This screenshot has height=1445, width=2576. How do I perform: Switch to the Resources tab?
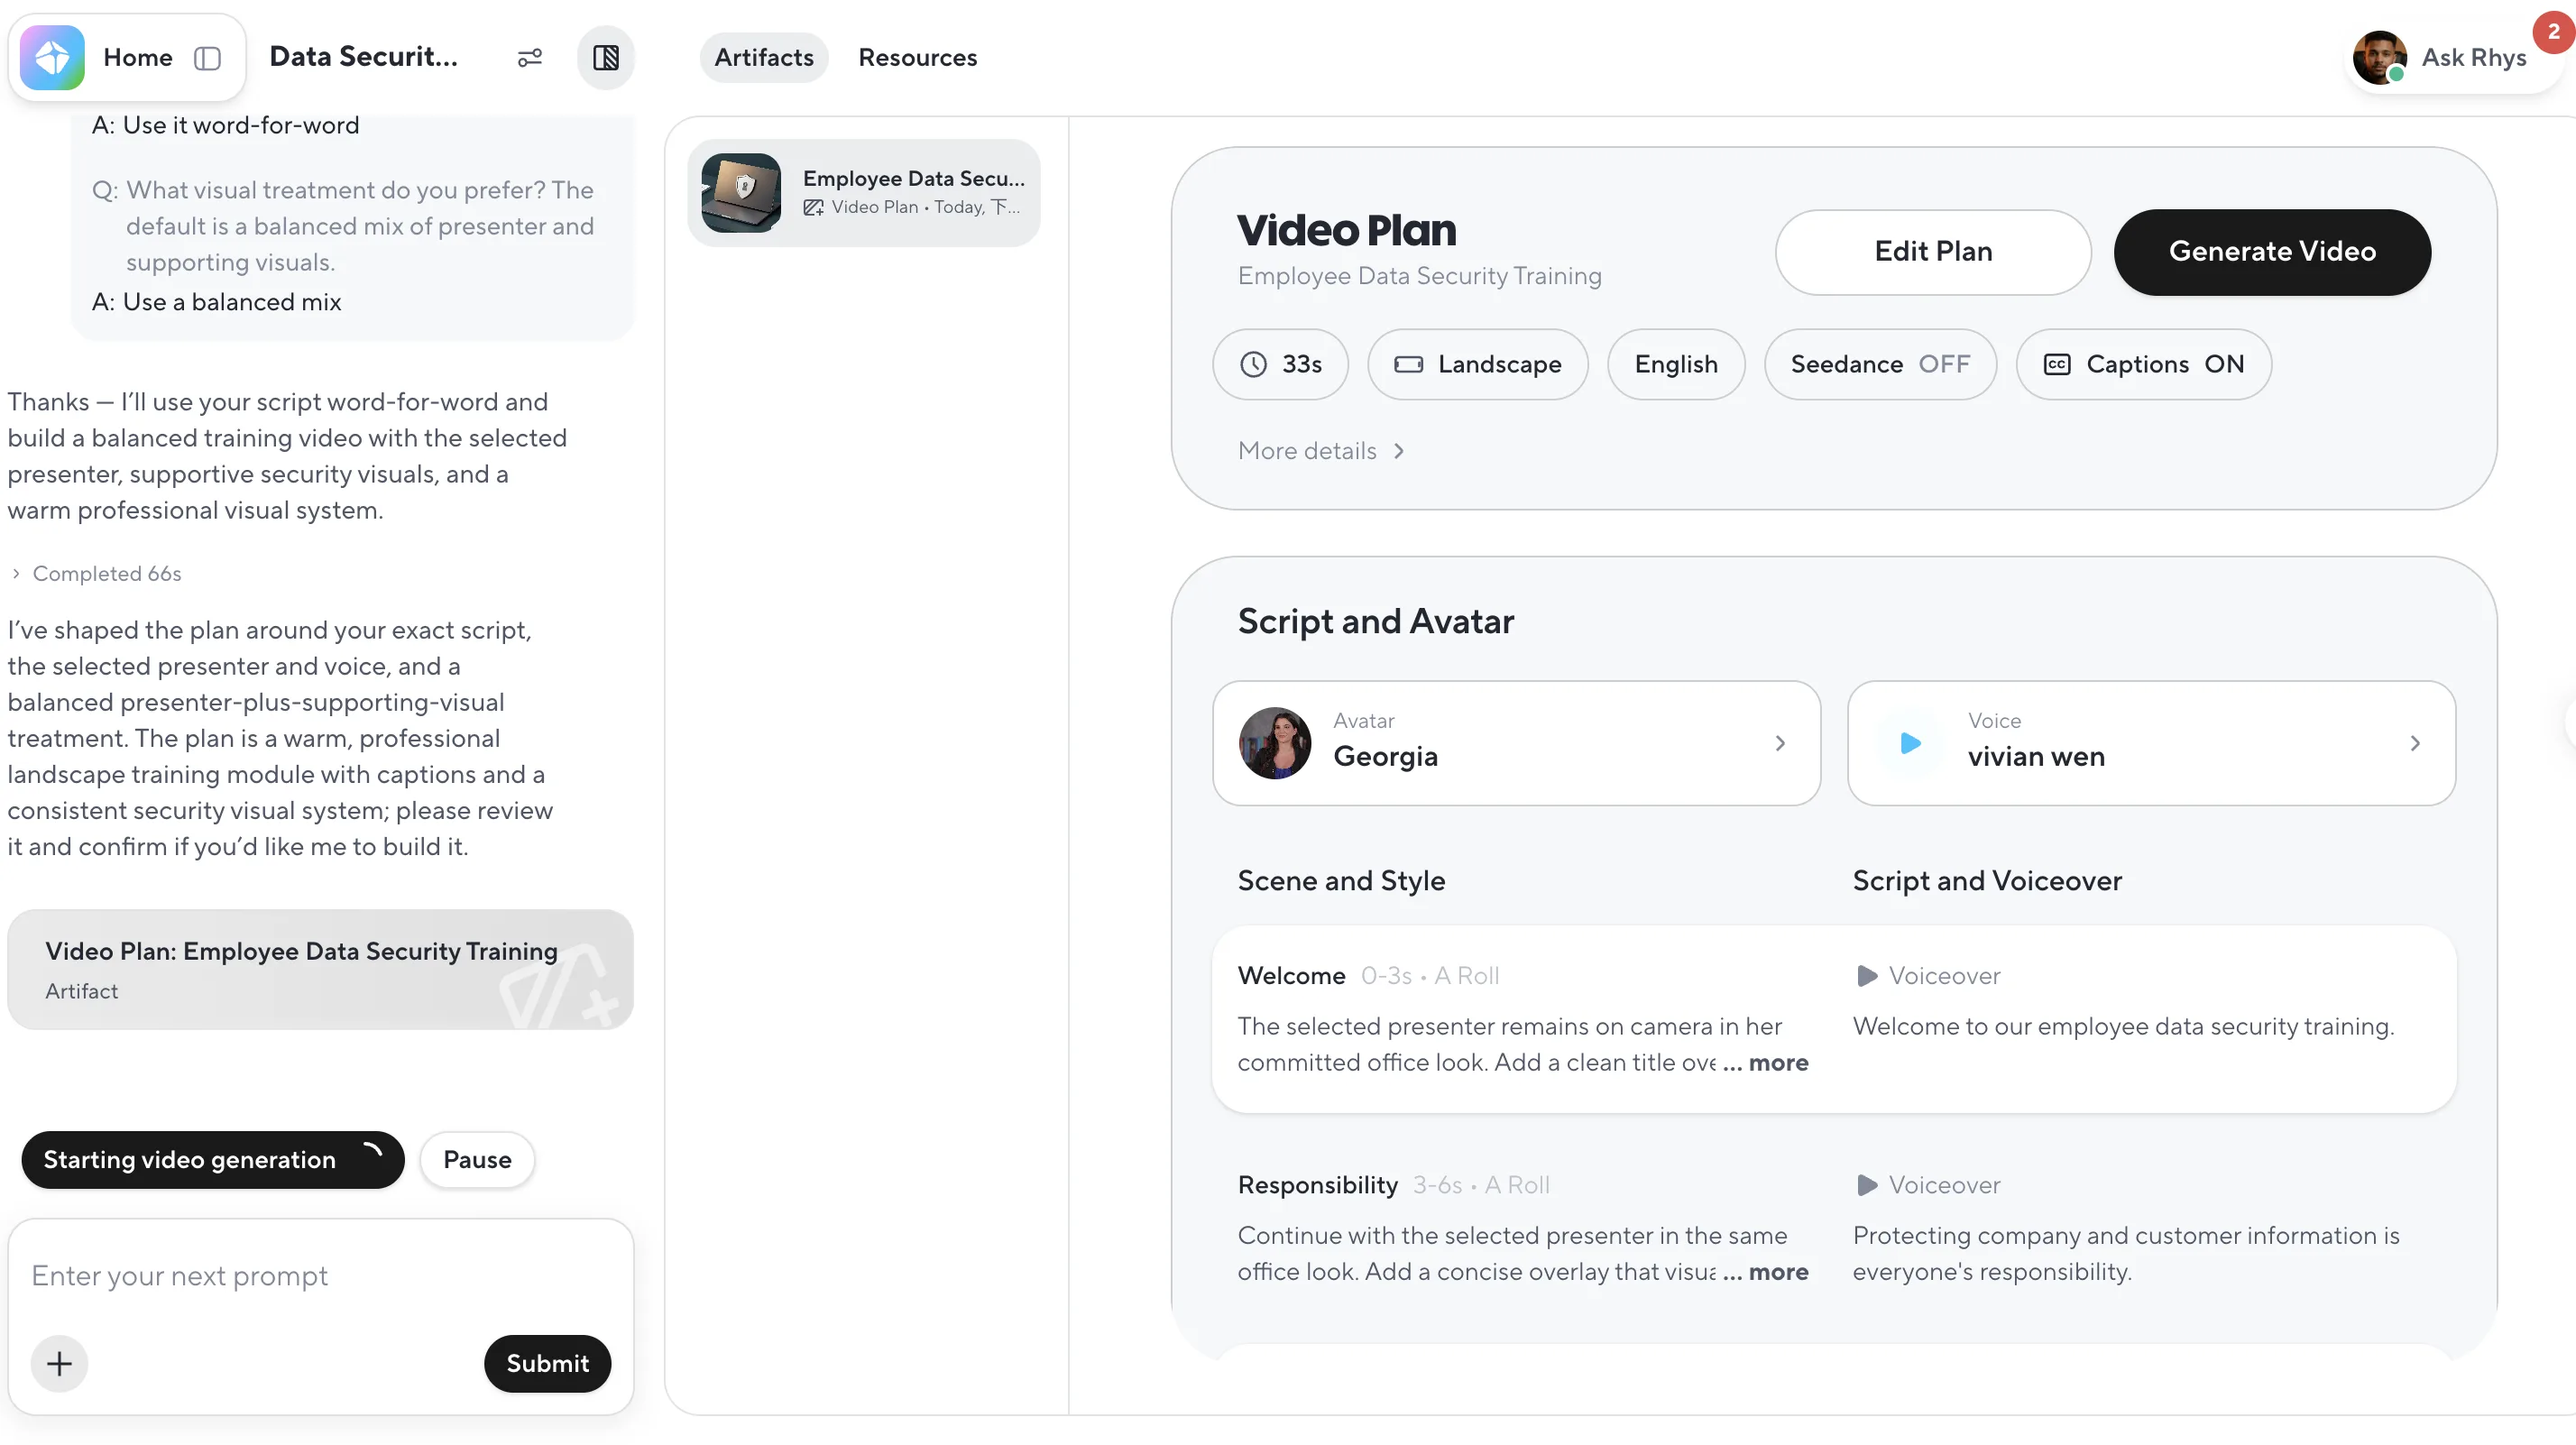pos(918,58)
